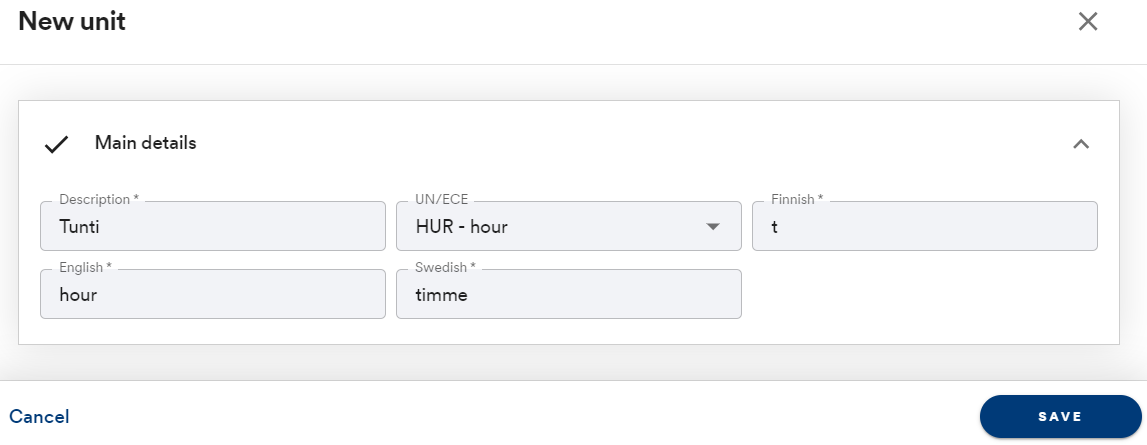Click into the Finnish field containing t

pos(925,226)
